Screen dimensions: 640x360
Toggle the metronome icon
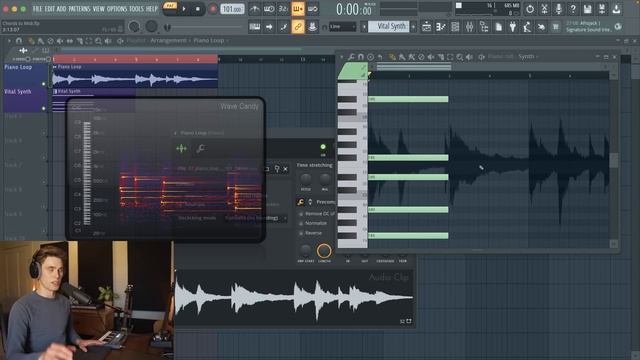(255, 9)
